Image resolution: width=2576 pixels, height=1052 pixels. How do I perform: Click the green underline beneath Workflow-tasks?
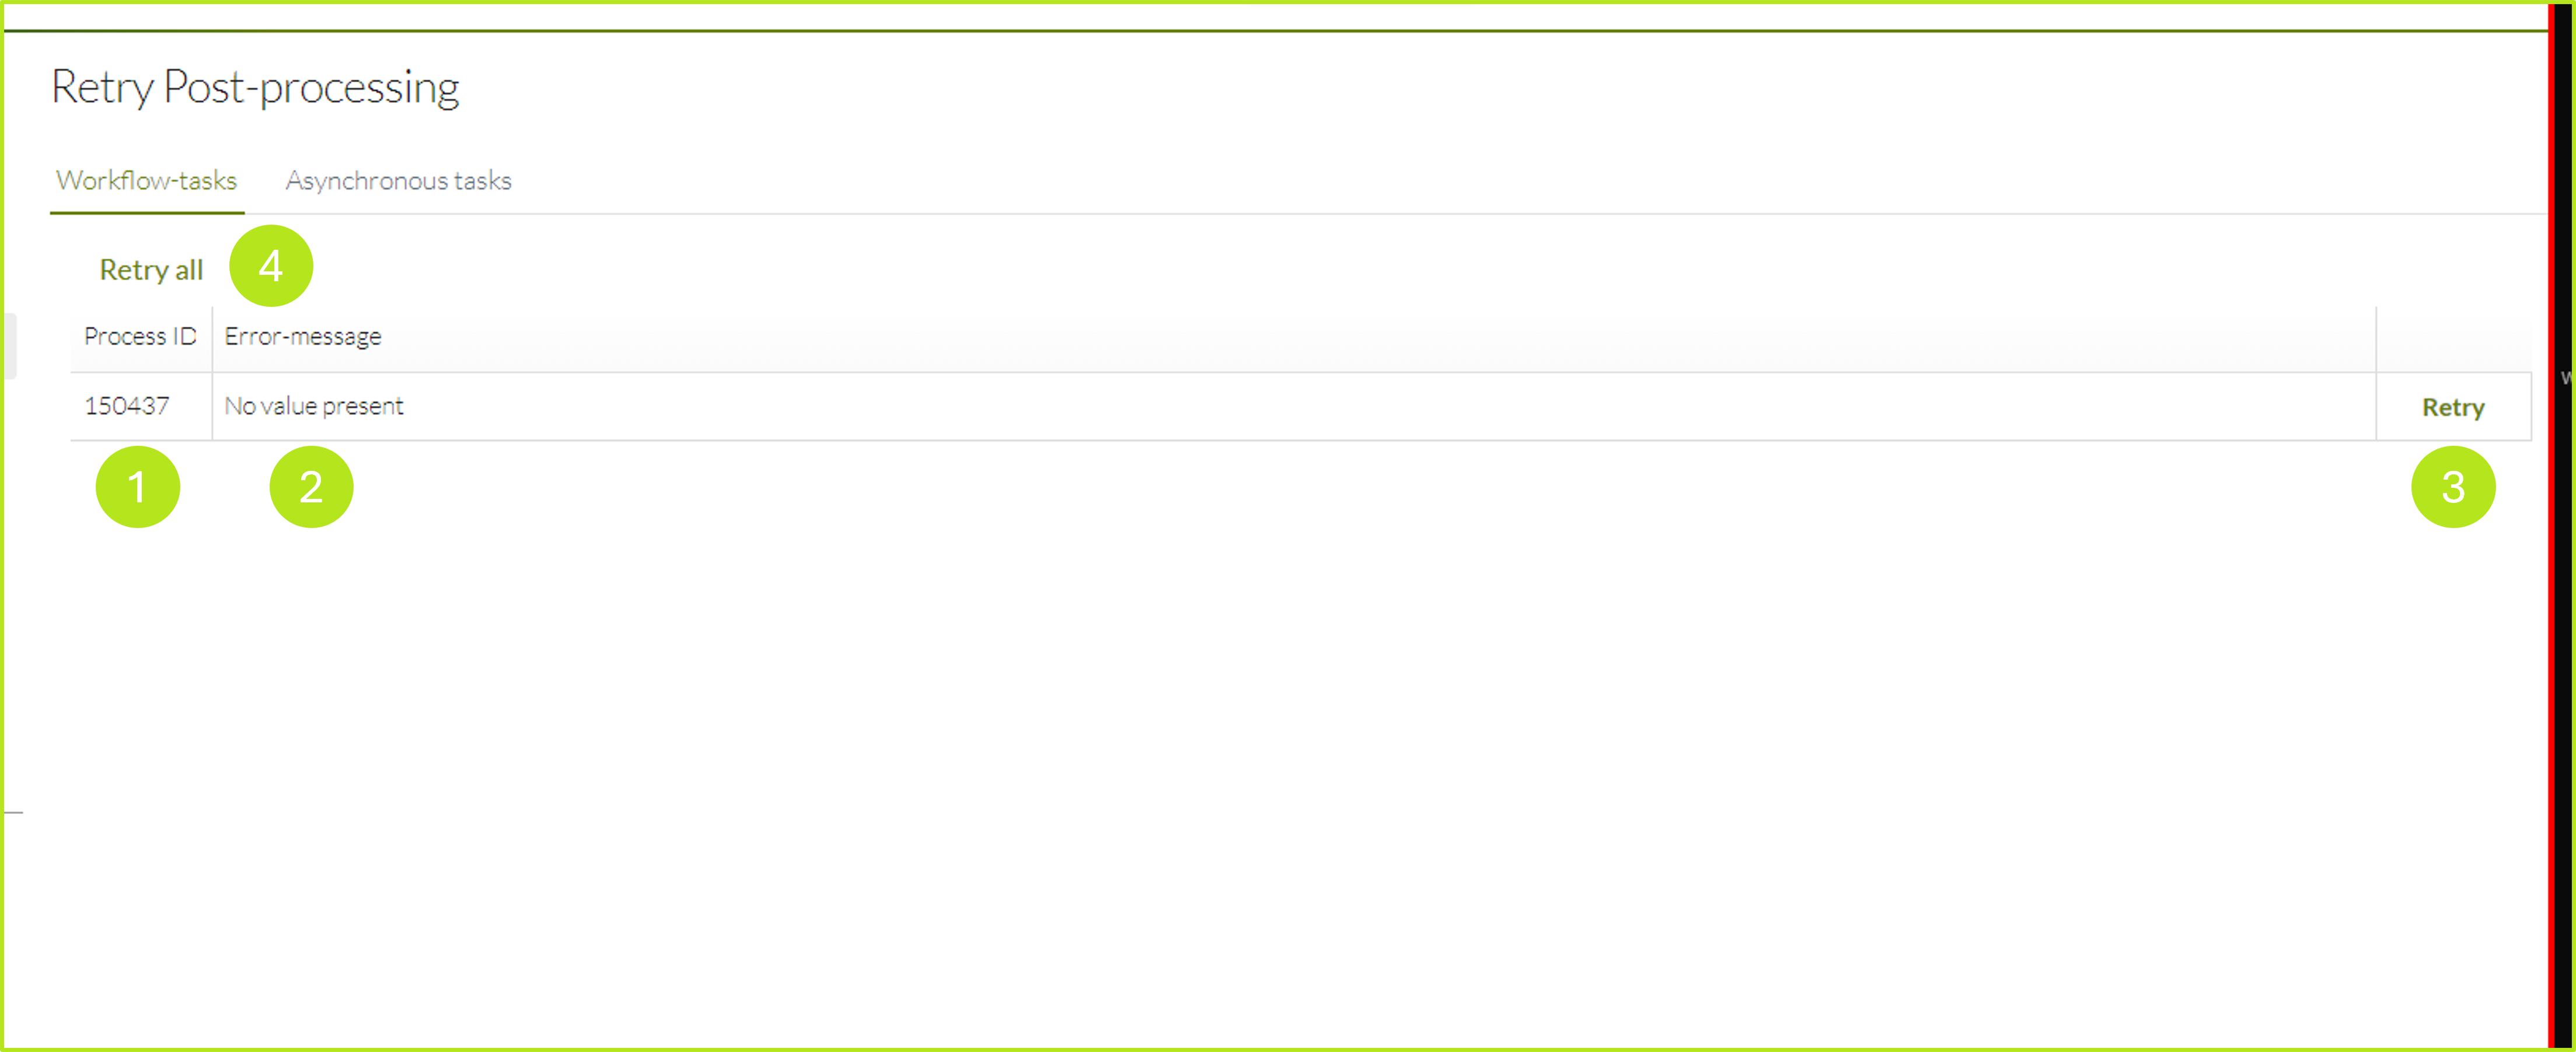point(147,212)
